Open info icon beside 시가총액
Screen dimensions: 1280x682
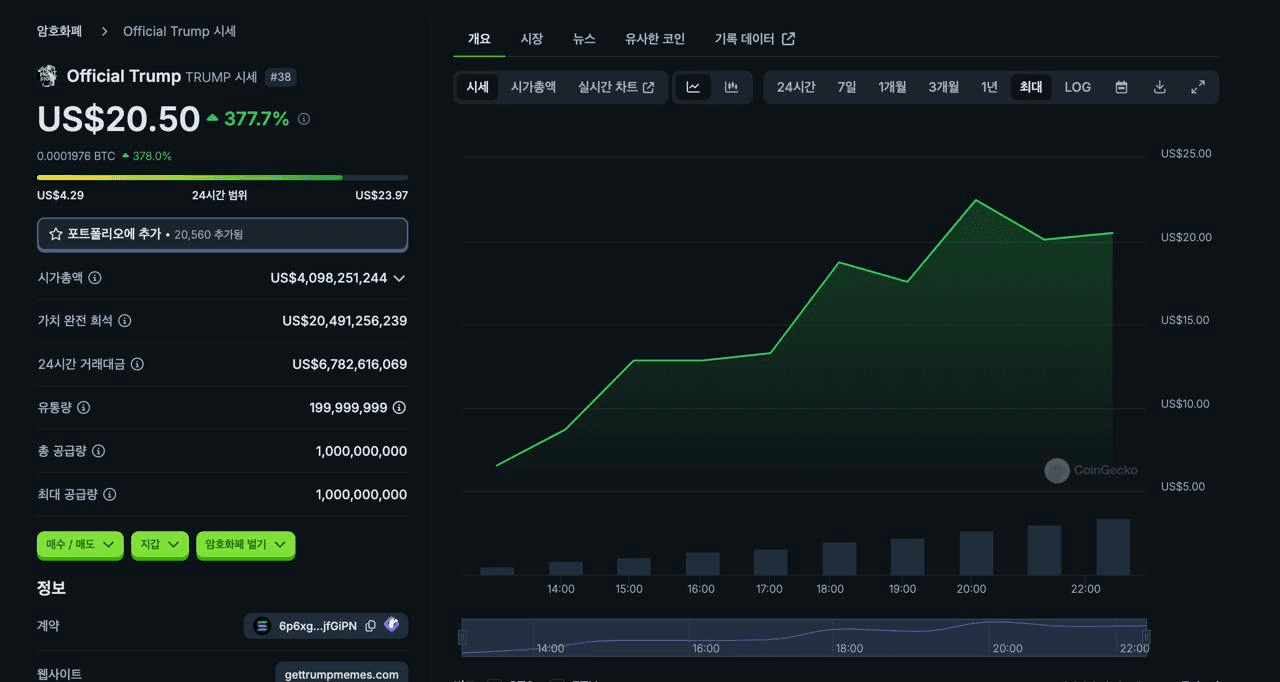95,278
